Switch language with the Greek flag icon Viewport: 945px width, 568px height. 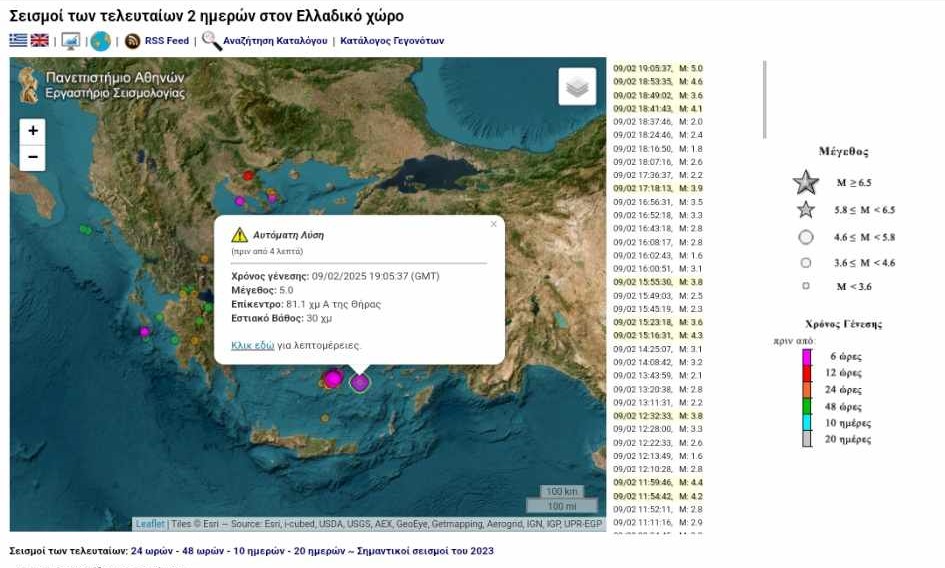18,40
